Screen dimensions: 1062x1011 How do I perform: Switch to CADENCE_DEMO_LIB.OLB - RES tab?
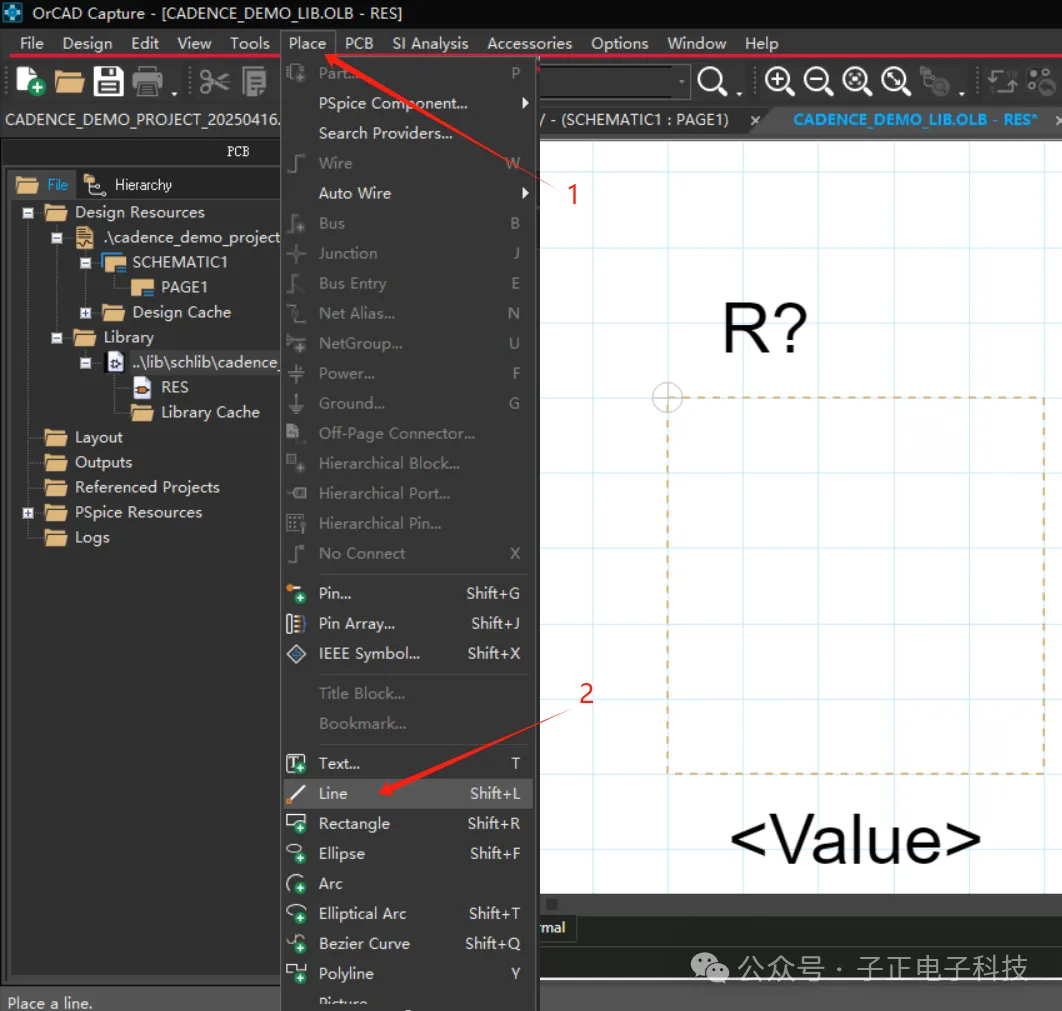pos(915,120)
